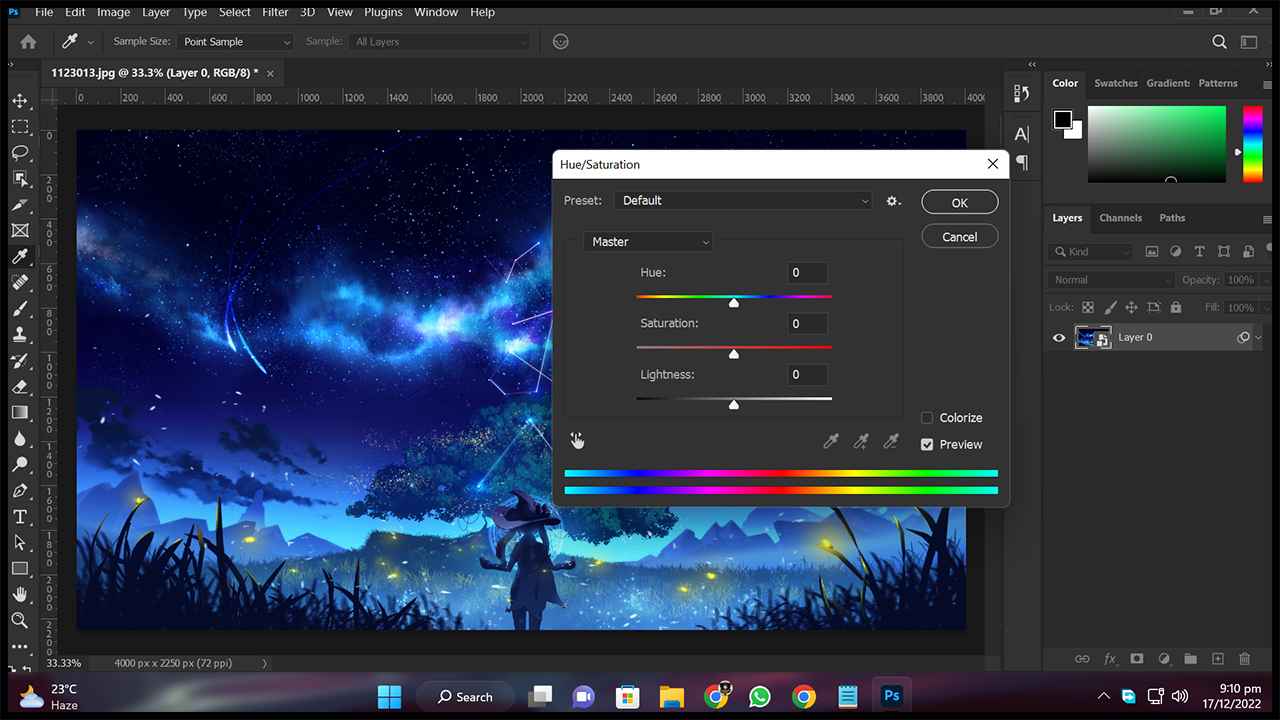Open the Layer menu
Image resolution: width=1280 pixels, height=720 pixels.
pyautogui.click(x=156, y=12)
